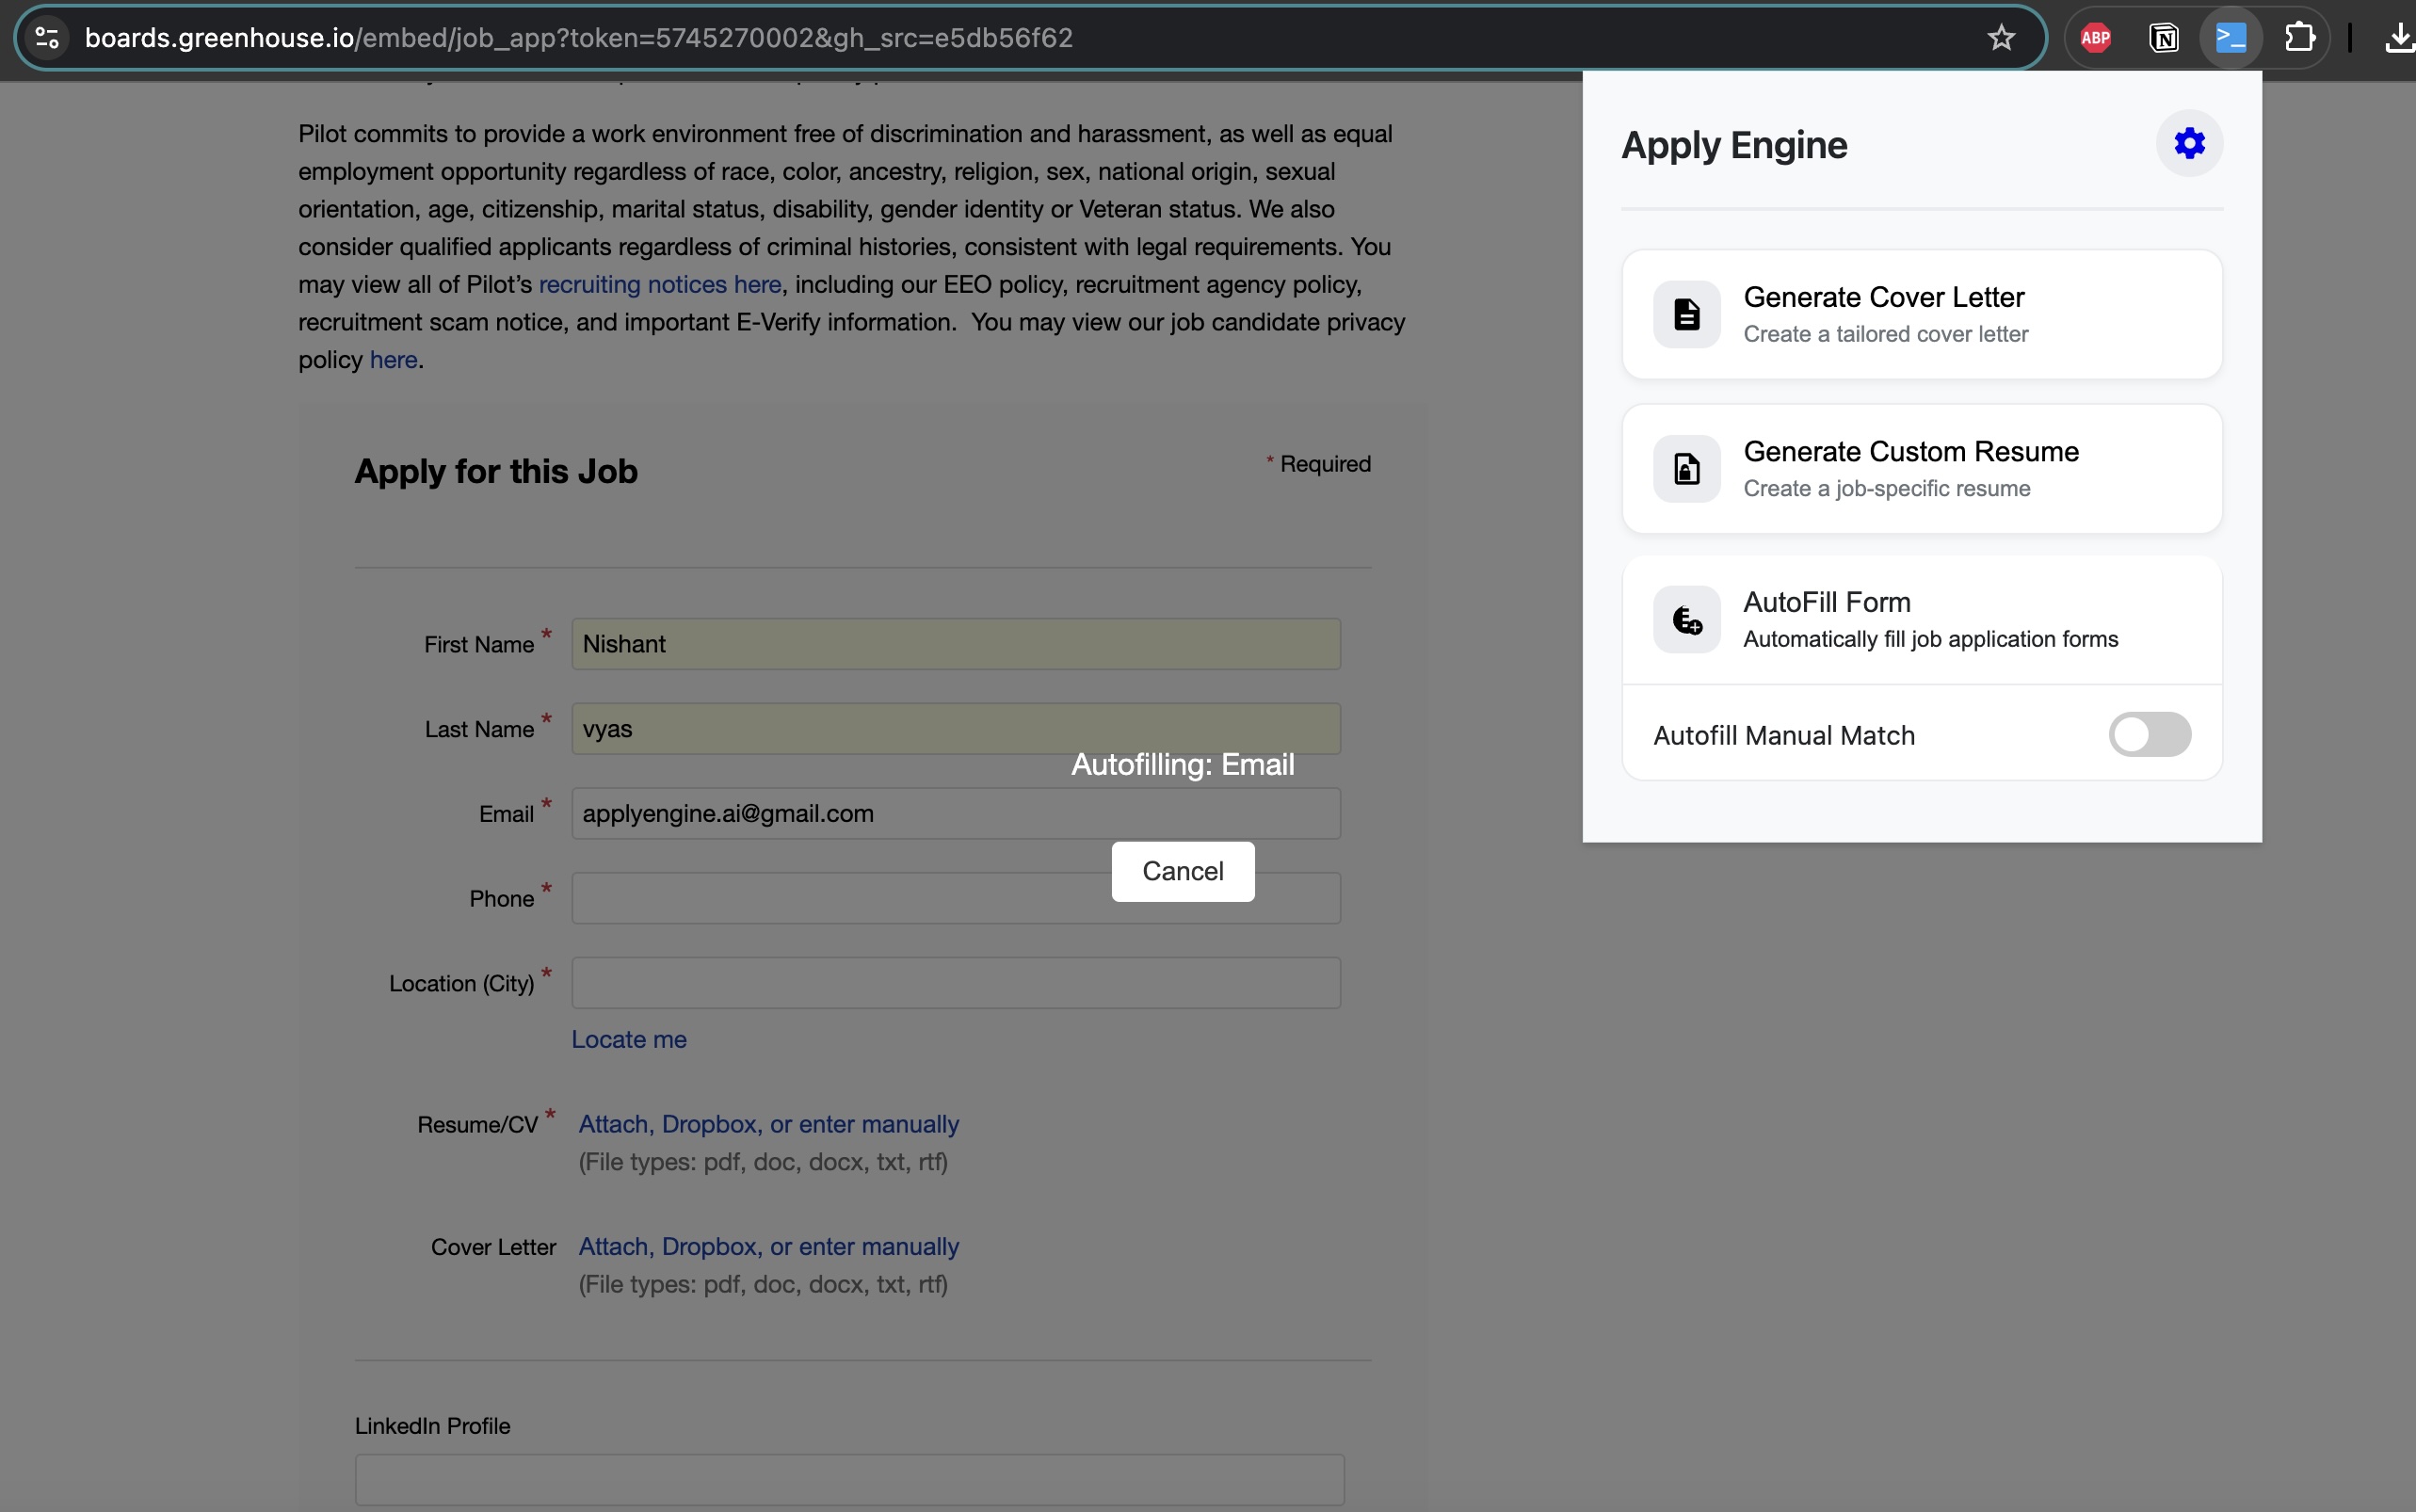Select Generate Custom Resume card
The height and width of the screenshot is (1512, 2416).
1921,469
